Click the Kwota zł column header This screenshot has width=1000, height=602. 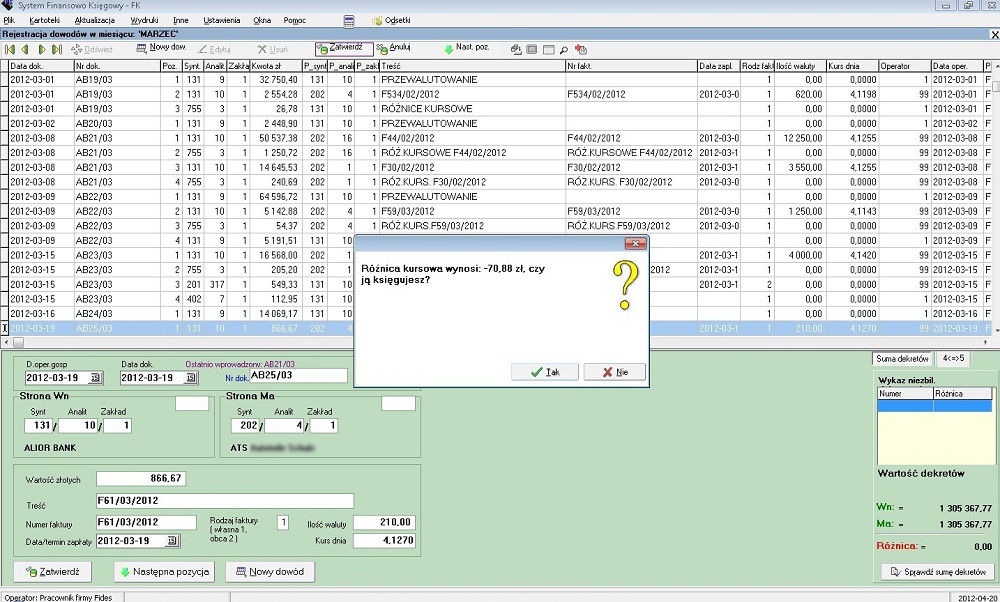[x=275, y=66]
